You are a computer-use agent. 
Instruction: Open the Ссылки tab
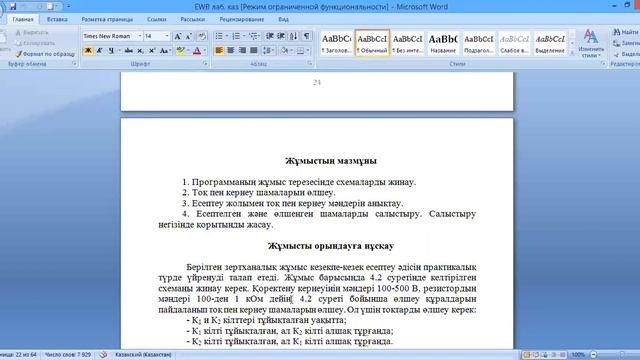[156, 19]
